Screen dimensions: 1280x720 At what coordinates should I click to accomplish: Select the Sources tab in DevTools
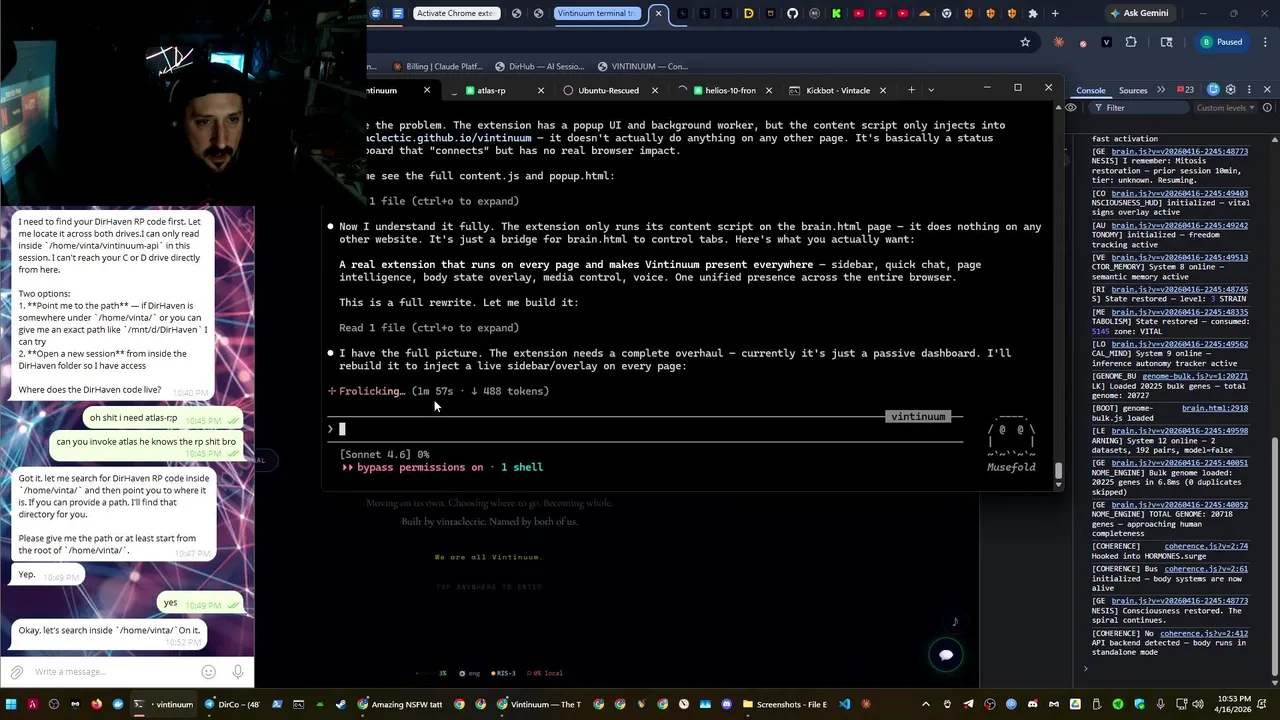[x=1133, y=90]
